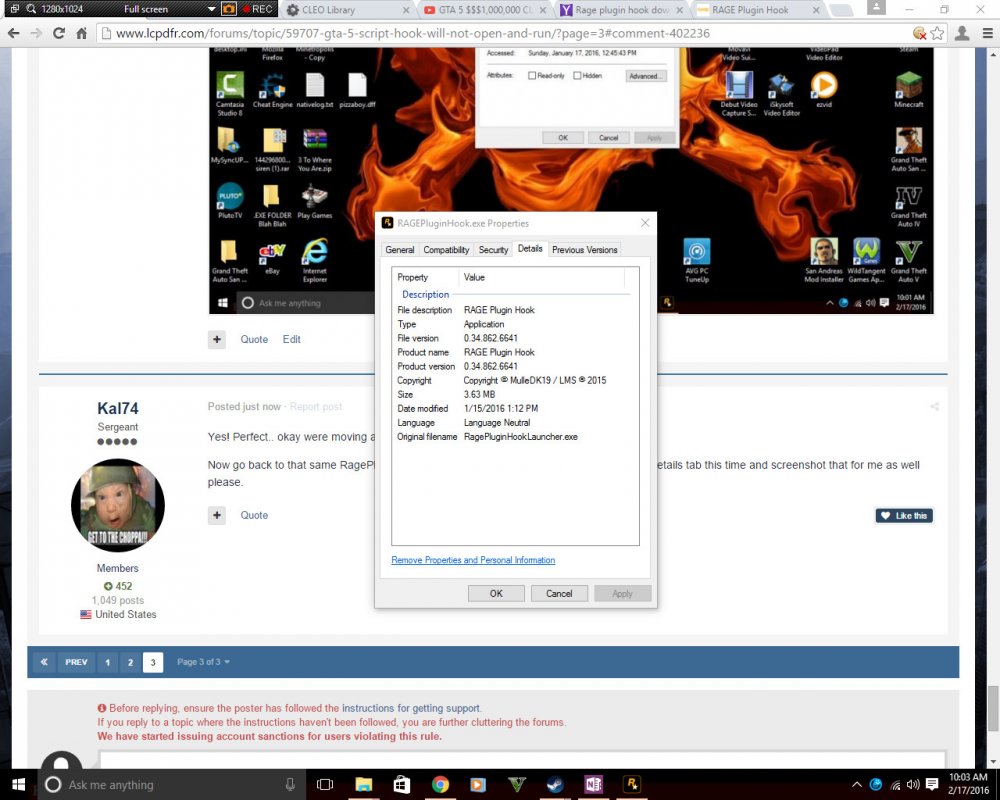The width and height of the screenshot is (1000, 800).
Task: Click the Report post link
Action: 316,407
